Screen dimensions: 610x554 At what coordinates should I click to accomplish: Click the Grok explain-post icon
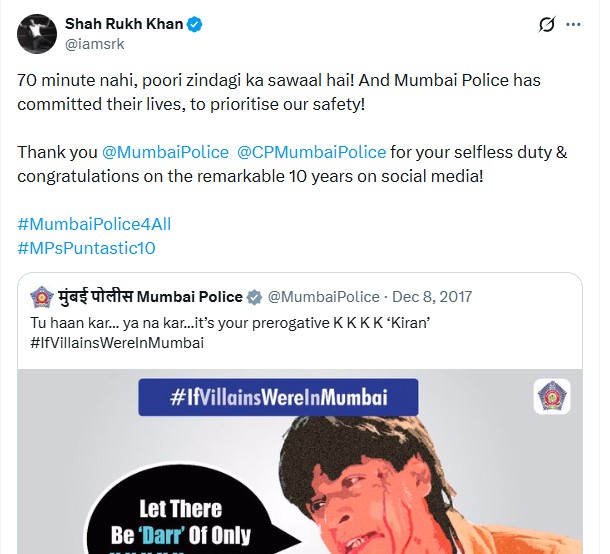point(547,25)
